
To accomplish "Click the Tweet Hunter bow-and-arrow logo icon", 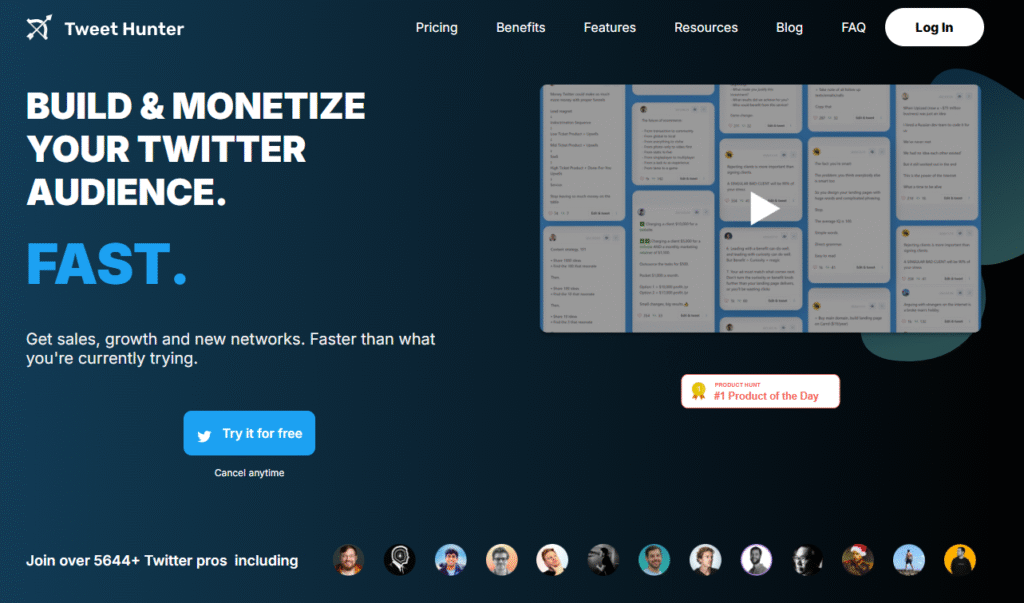I will [39, 28].
